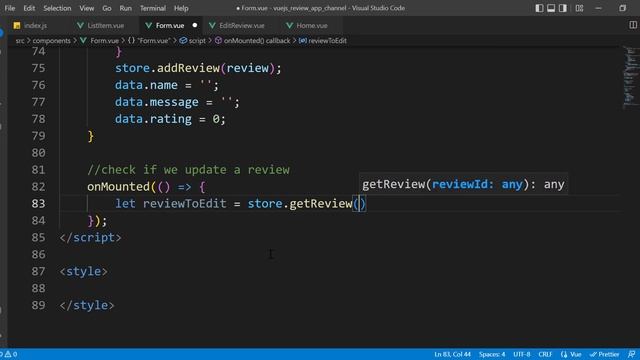This screenshot has width=640, height=360.
Task: Click the closing script tag on line 85
Action: (x=90, y=237)
